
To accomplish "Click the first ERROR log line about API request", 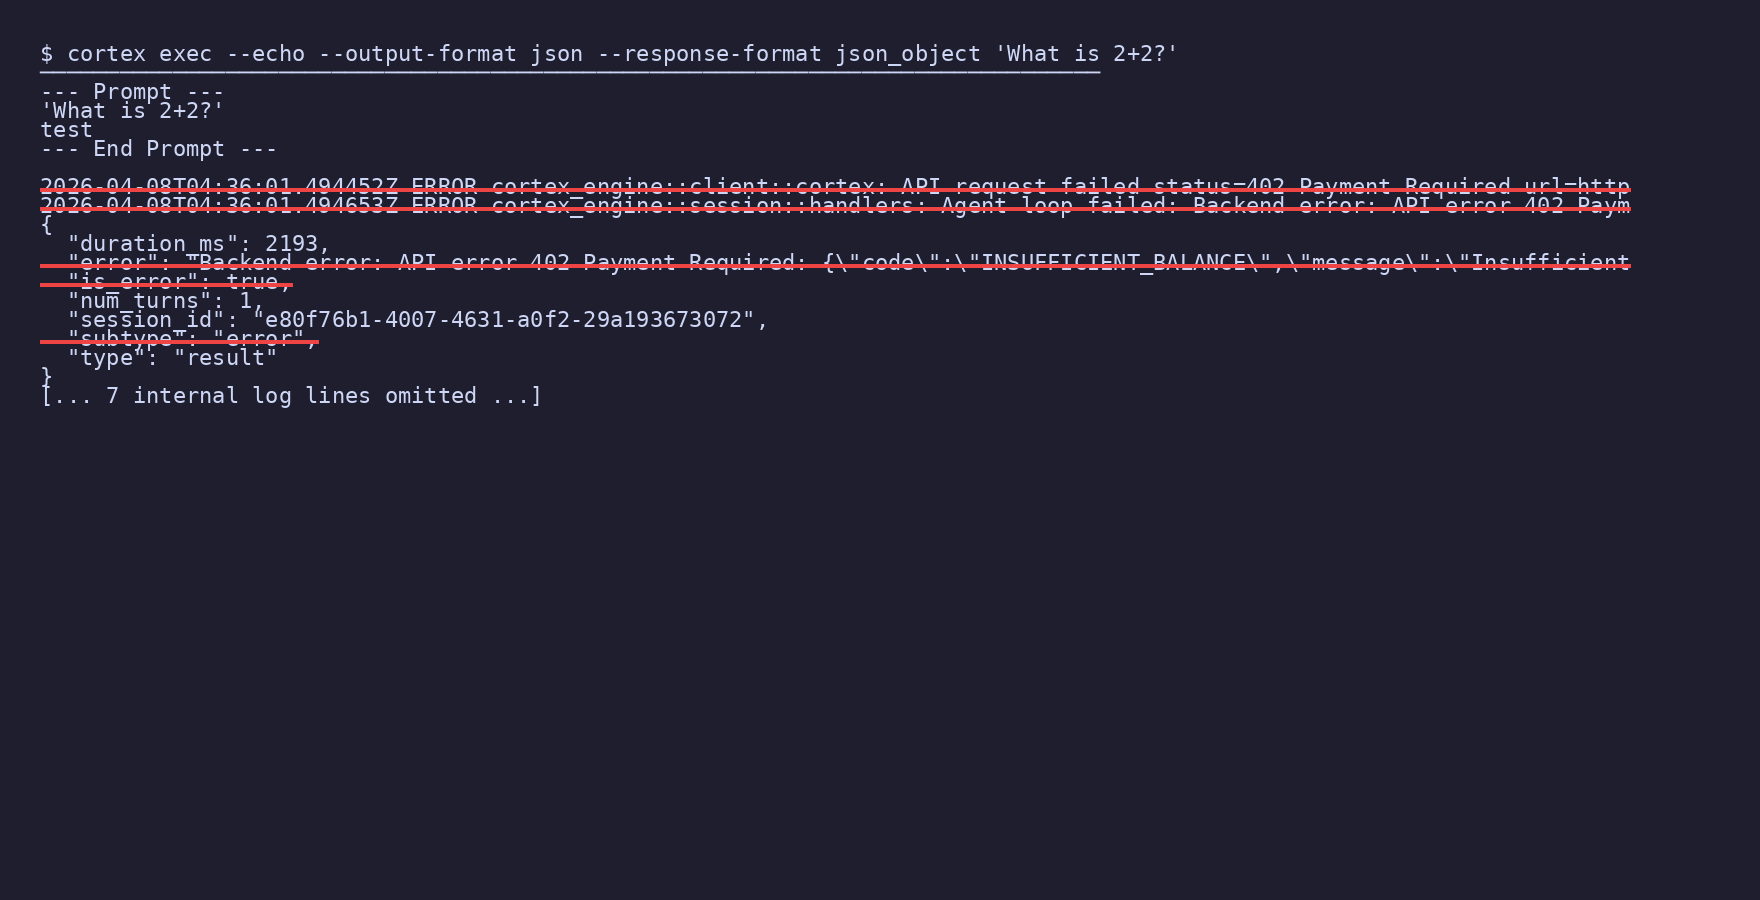I will click(835, 187).
